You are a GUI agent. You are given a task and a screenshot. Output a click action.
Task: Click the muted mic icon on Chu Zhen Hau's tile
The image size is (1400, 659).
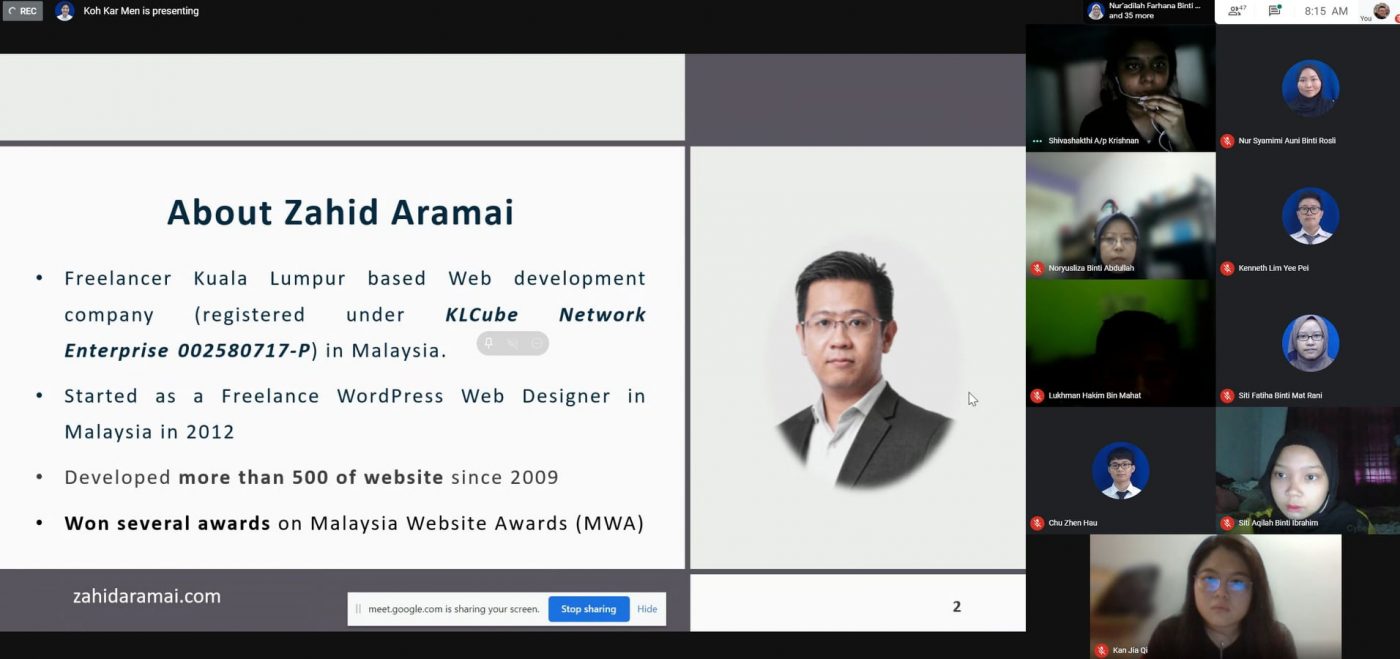tap(1037, 522)
